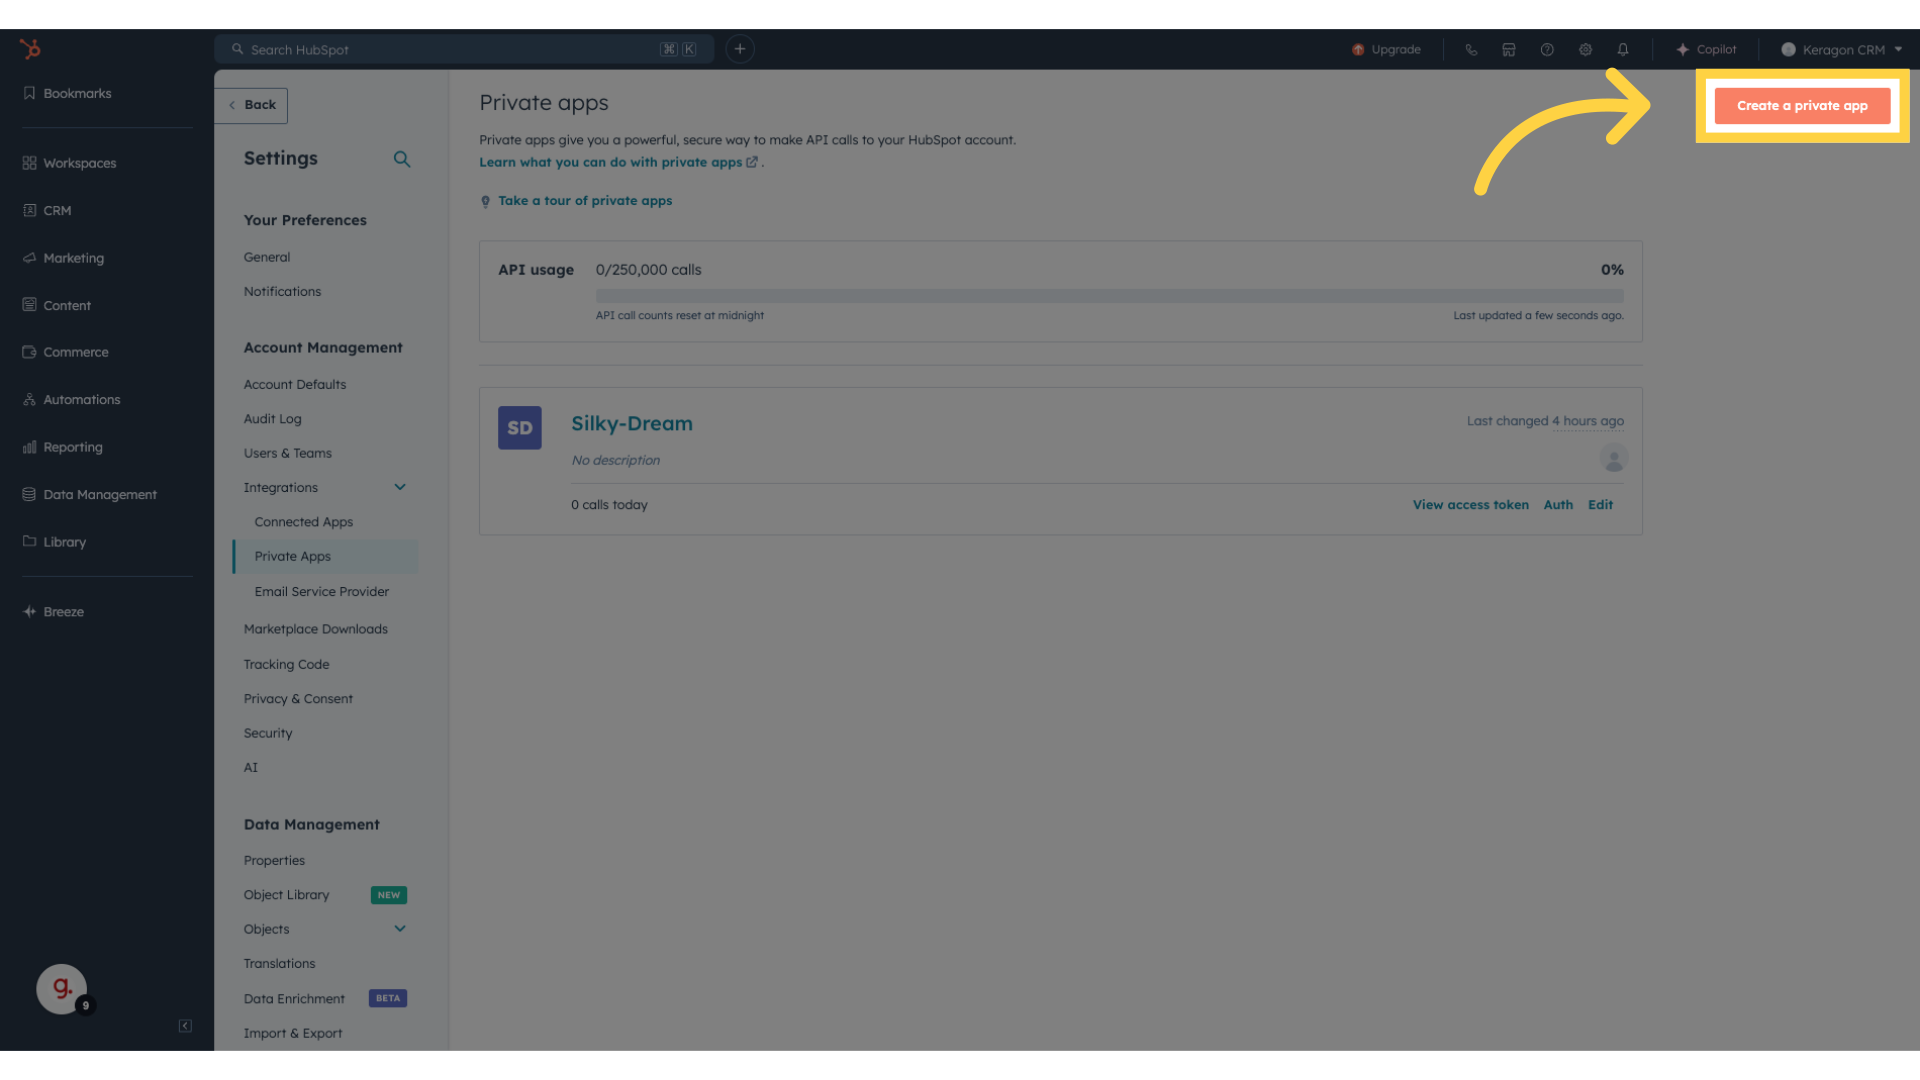
Task: Open Object Library settings
Action: click(x=286, y=895)
